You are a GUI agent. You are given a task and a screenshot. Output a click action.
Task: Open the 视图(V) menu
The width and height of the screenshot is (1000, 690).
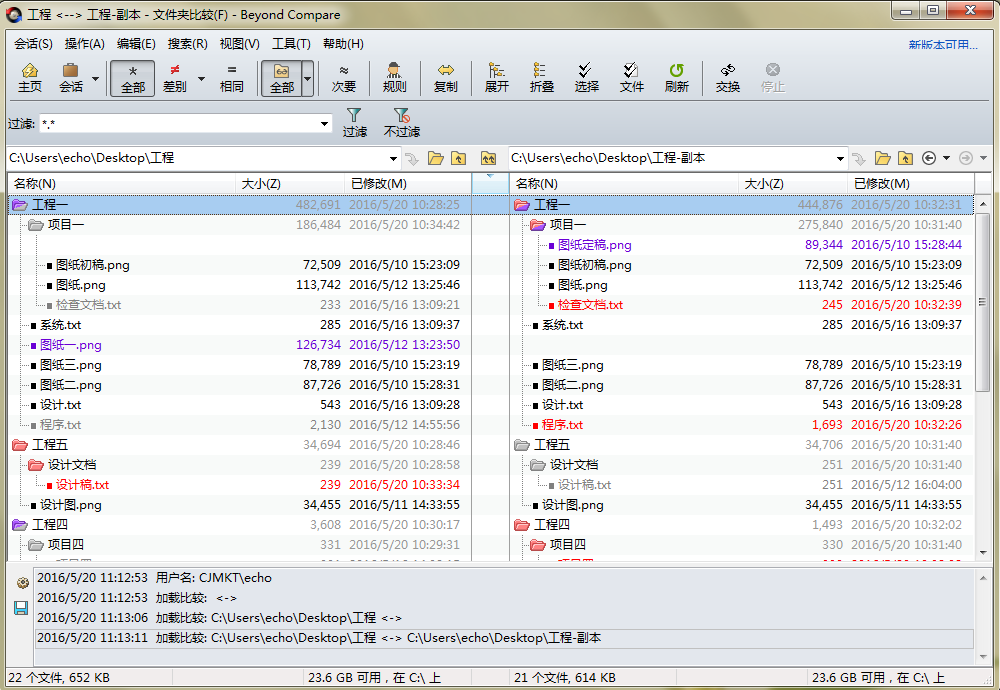[x=239, y=43]
